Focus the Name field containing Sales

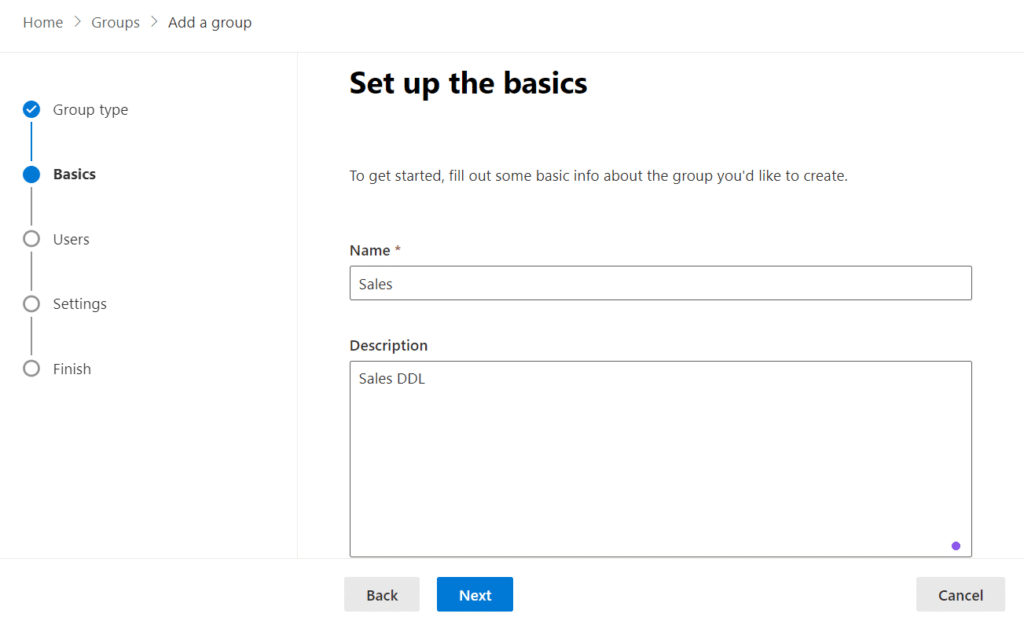coord(660,283)
